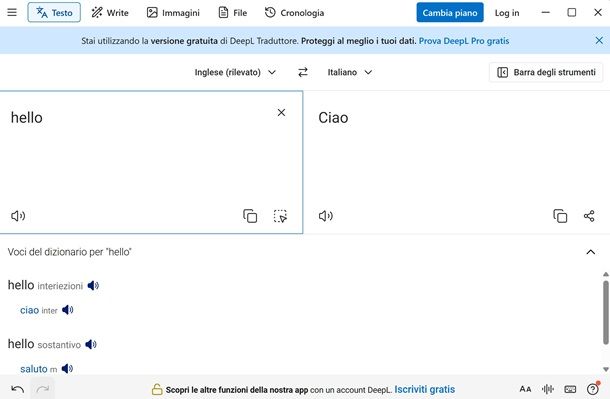Click the Cambia piano button
610x399 pixels.
pos(450,12)
